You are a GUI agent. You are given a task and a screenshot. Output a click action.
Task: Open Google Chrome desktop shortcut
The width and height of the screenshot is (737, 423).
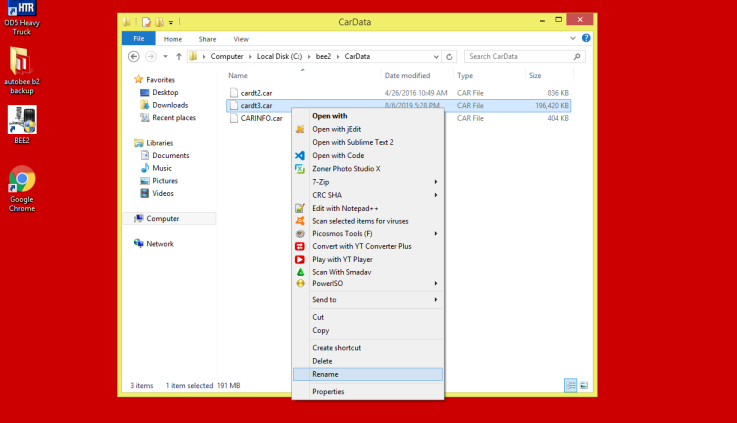pos(22,183)
